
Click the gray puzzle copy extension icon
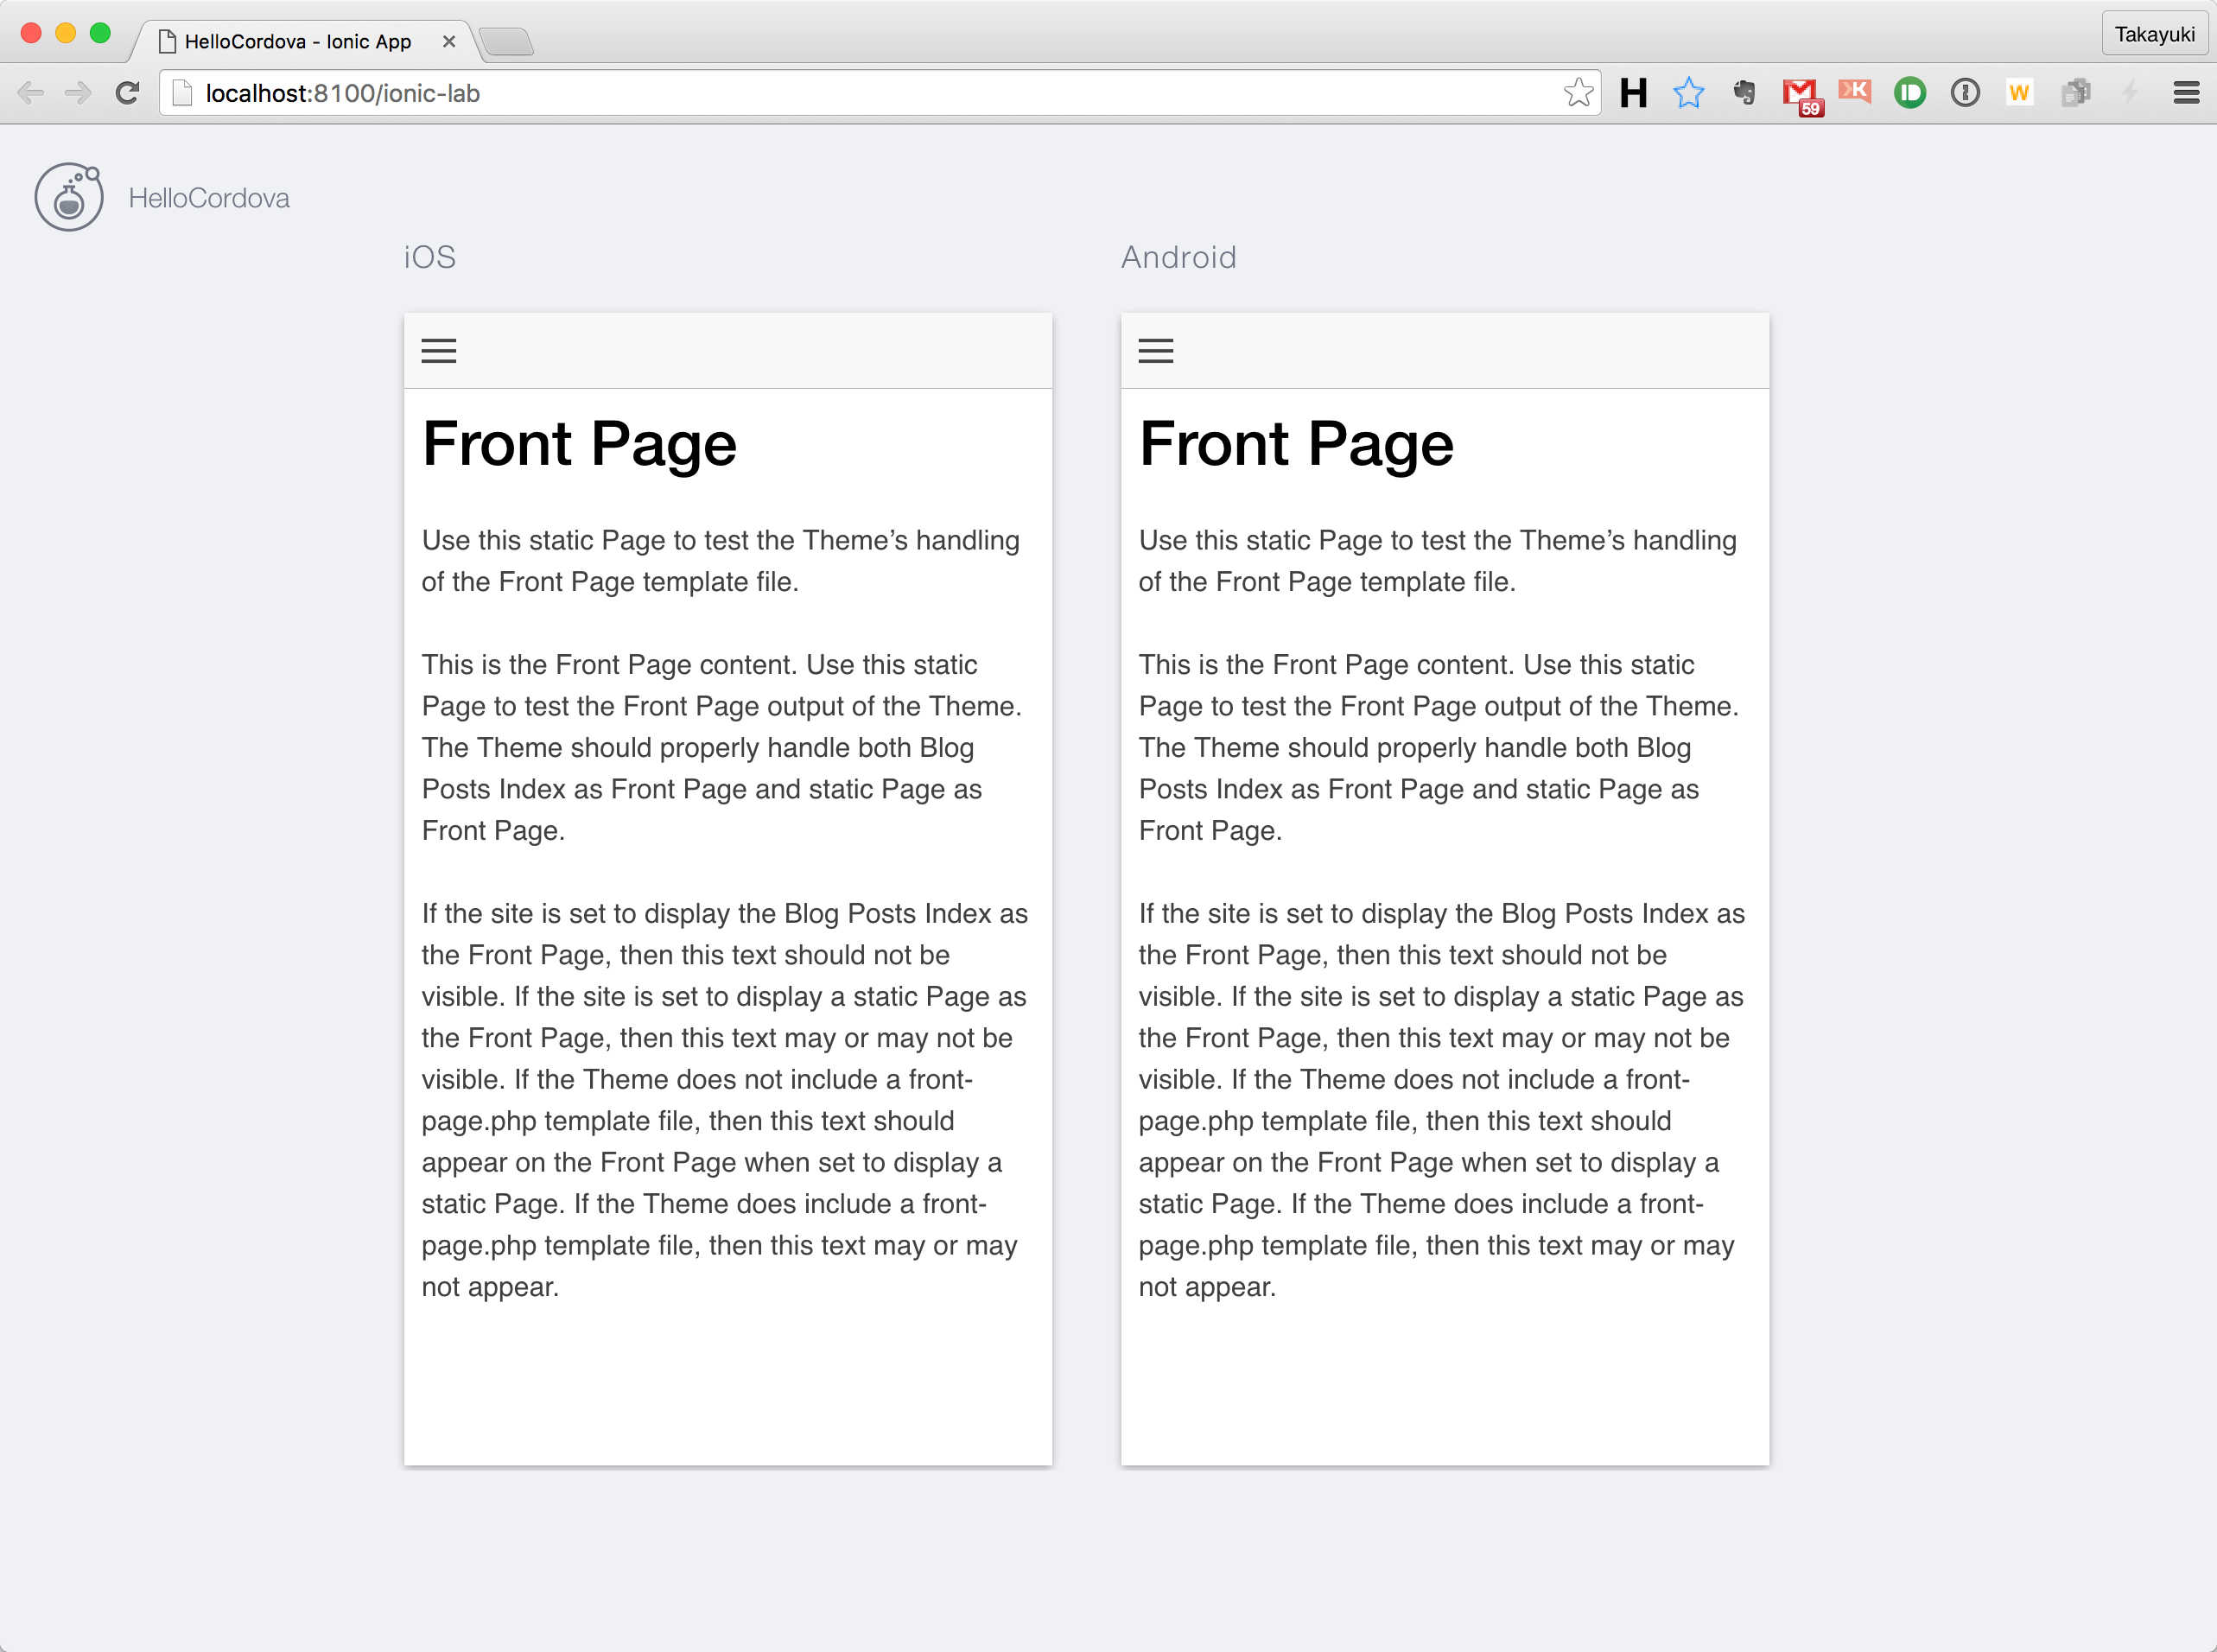(2075, 93)
